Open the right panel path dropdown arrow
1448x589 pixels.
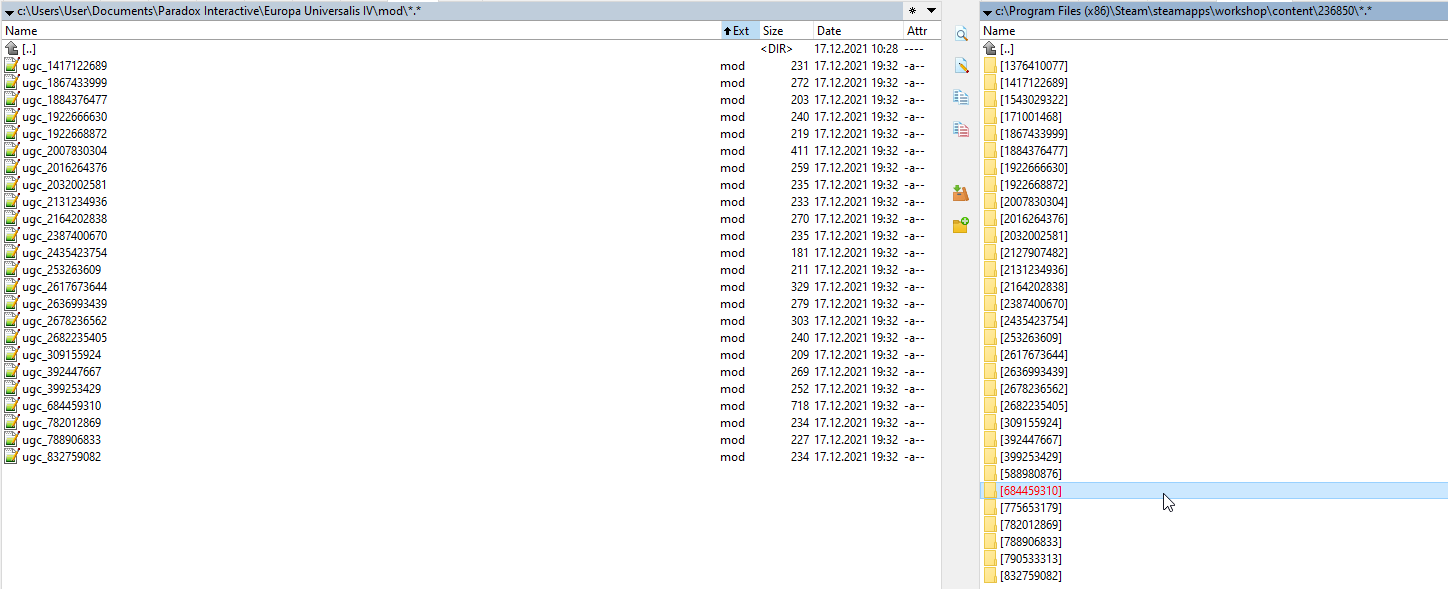click(x=988, y=11)
